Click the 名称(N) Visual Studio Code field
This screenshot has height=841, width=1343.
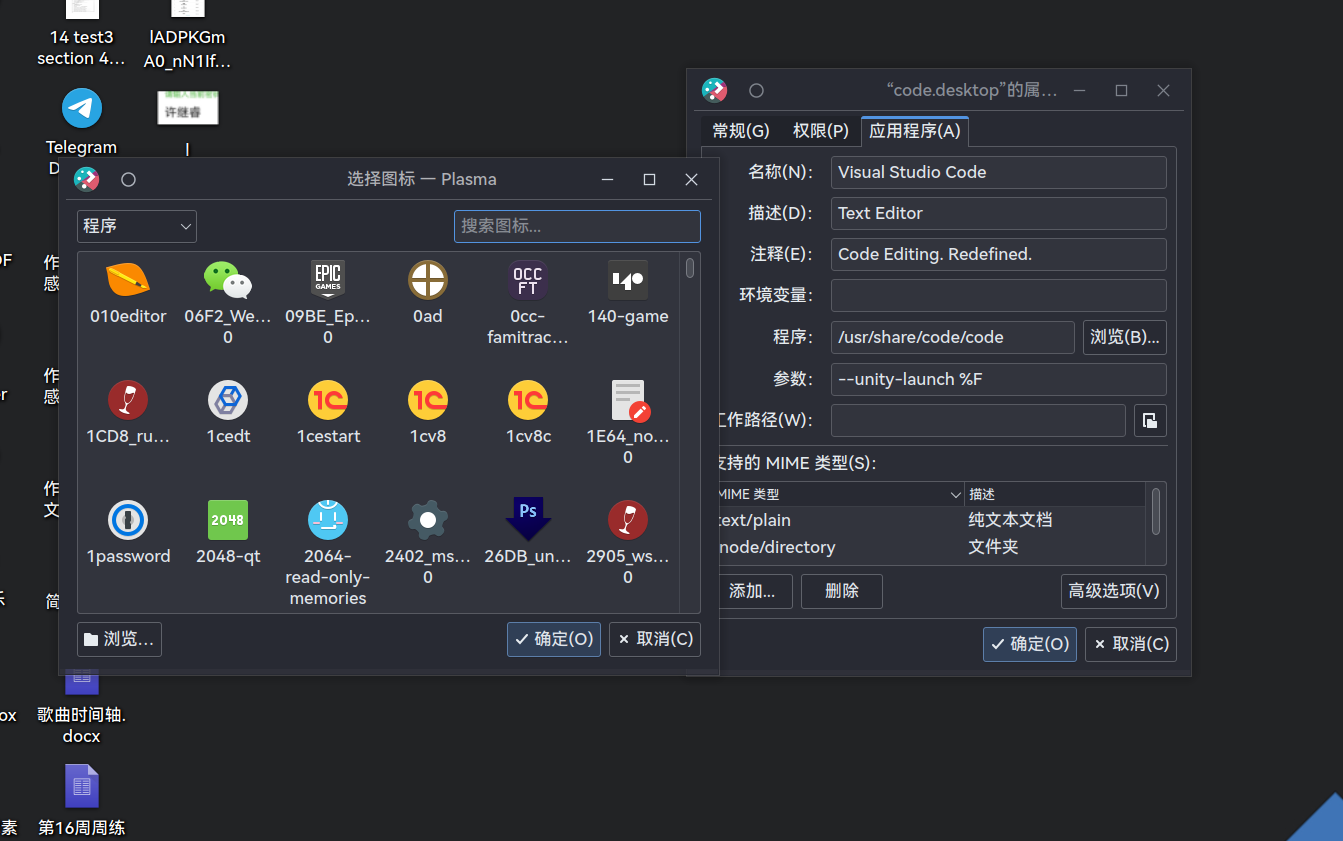(999, 172)
